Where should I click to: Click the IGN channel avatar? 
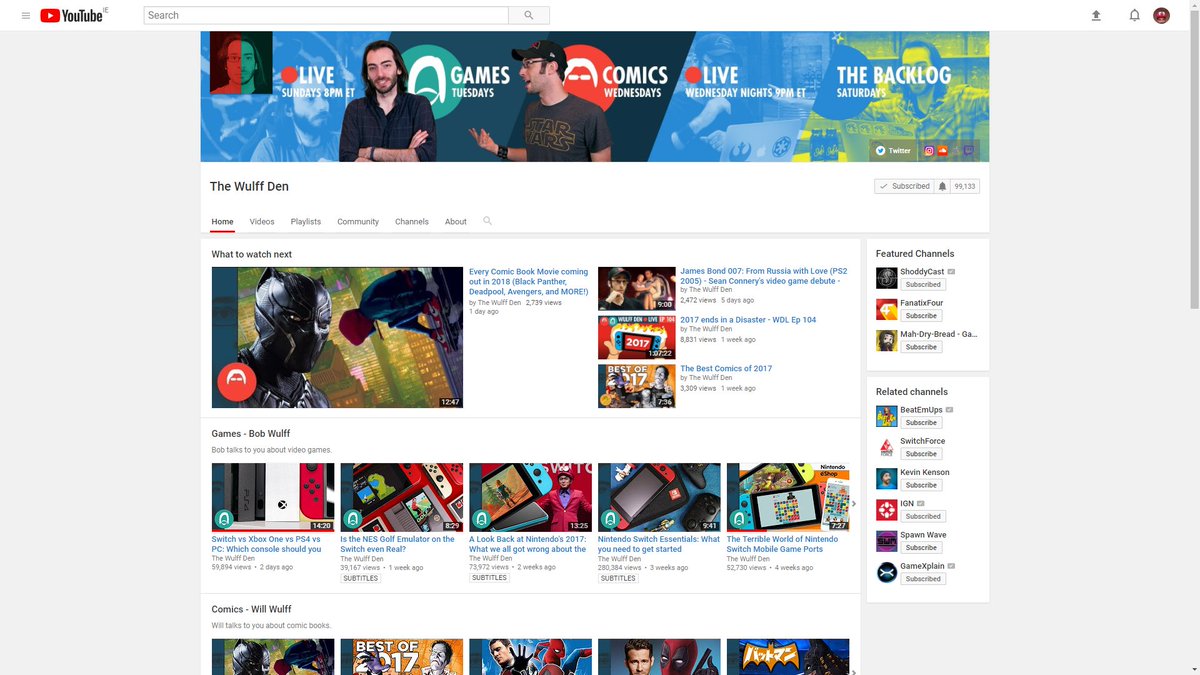[x=886, y=510]
